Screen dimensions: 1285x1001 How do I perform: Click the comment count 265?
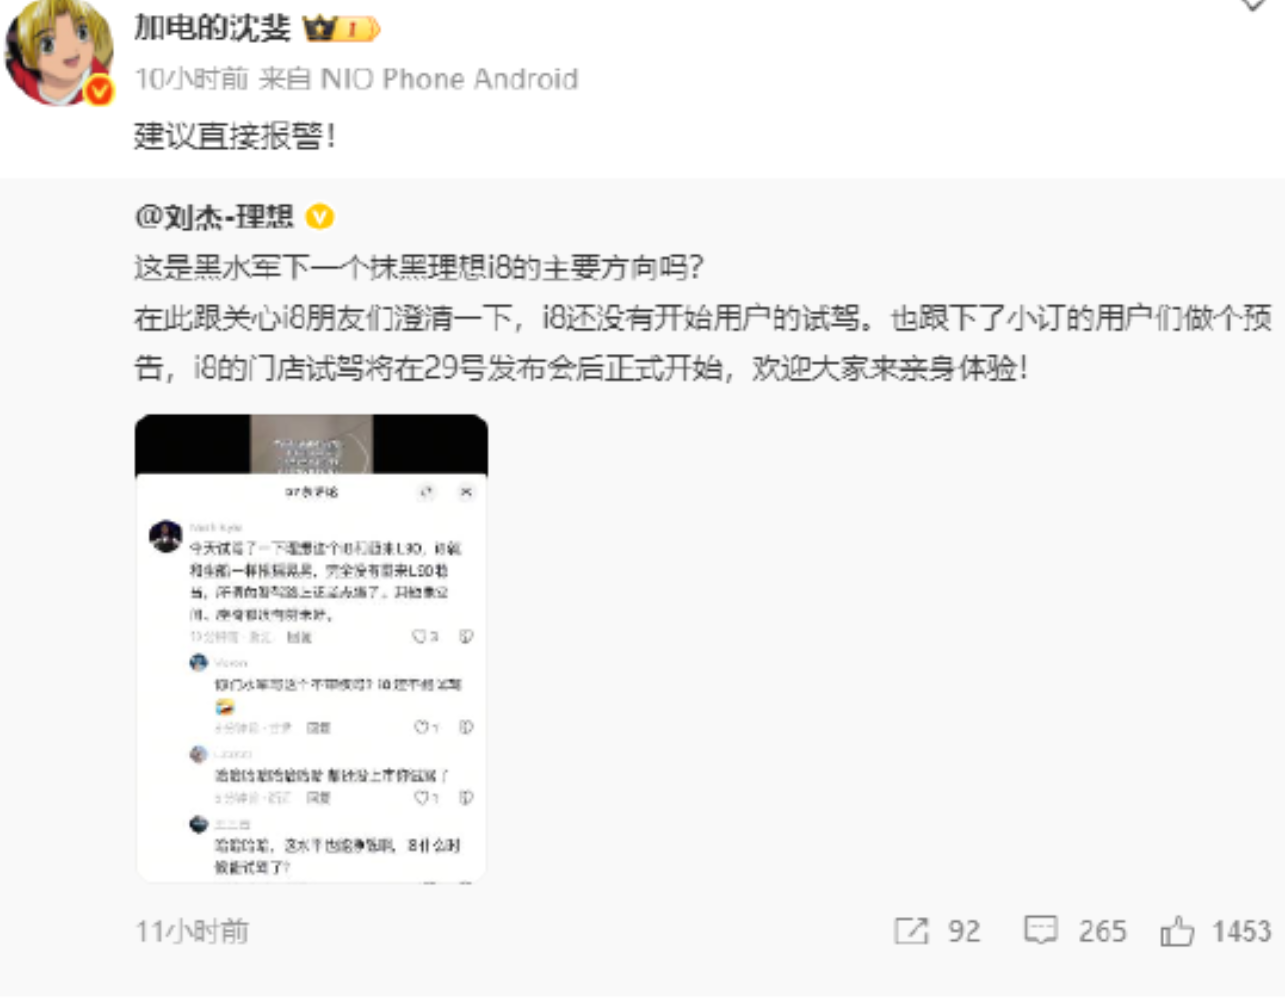click(1102, 931)
